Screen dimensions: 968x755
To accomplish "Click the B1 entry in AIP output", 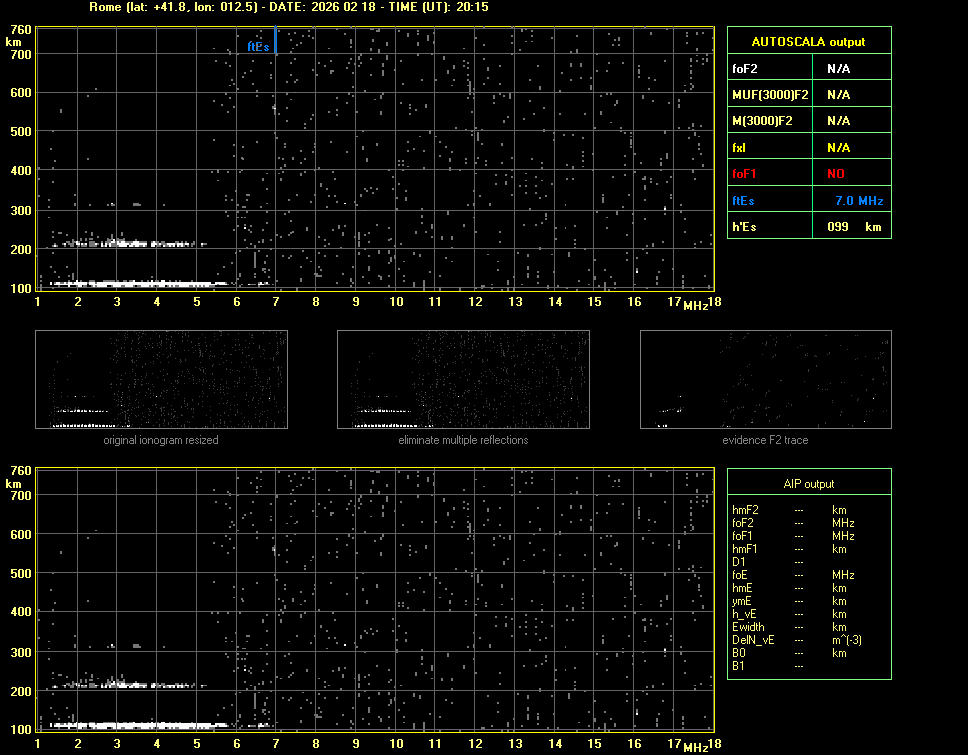I will (x=739, y=666).
